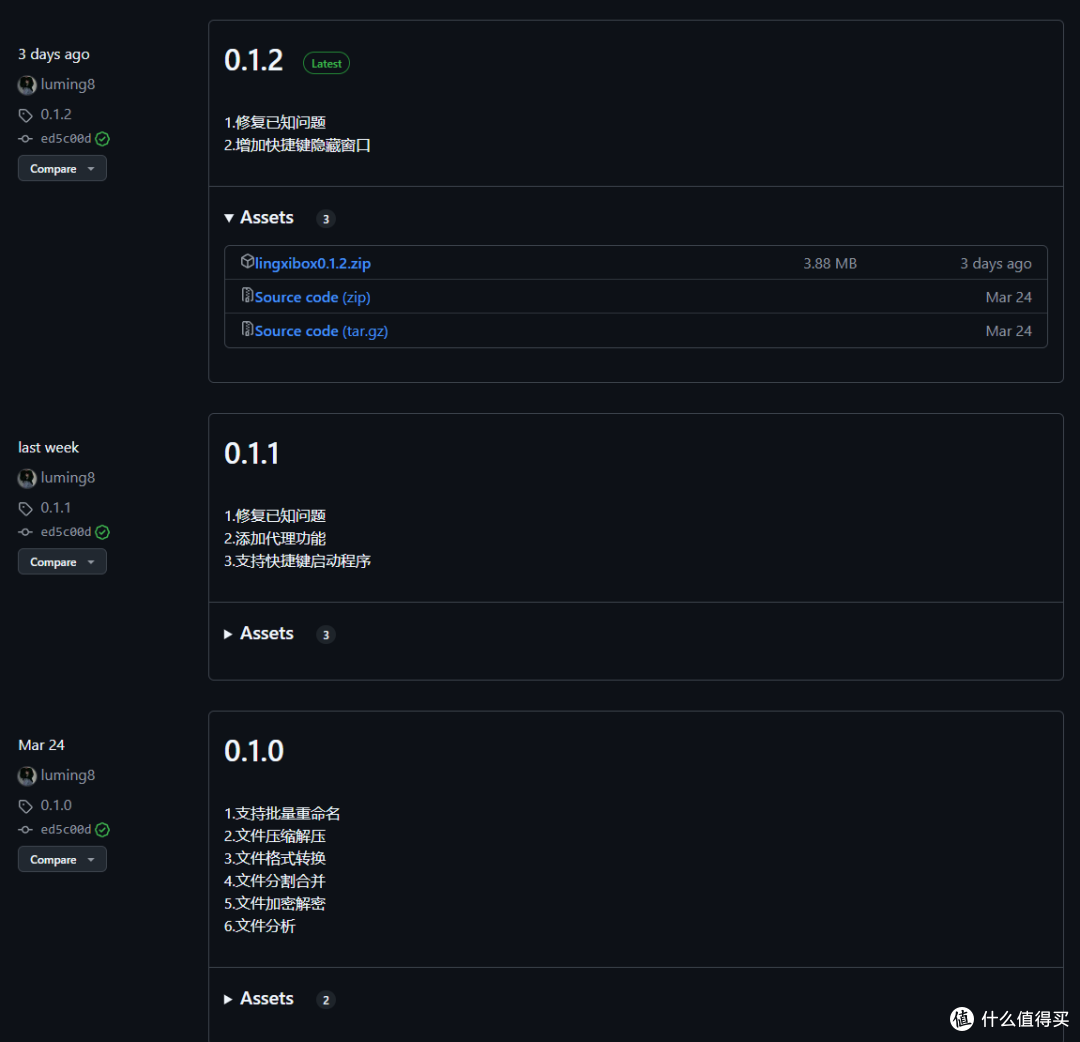Screen dimensions: 1080x1042
Task: Click note '6.文件分析'
Action: pyautogui.click(x=260, y=926)
